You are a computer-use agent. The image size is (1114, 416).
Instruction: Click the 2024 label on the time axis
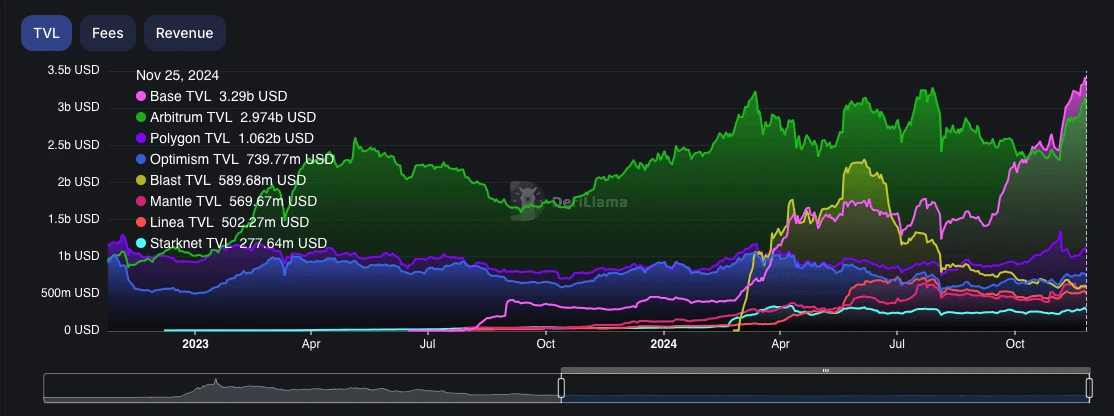[663, 344]
